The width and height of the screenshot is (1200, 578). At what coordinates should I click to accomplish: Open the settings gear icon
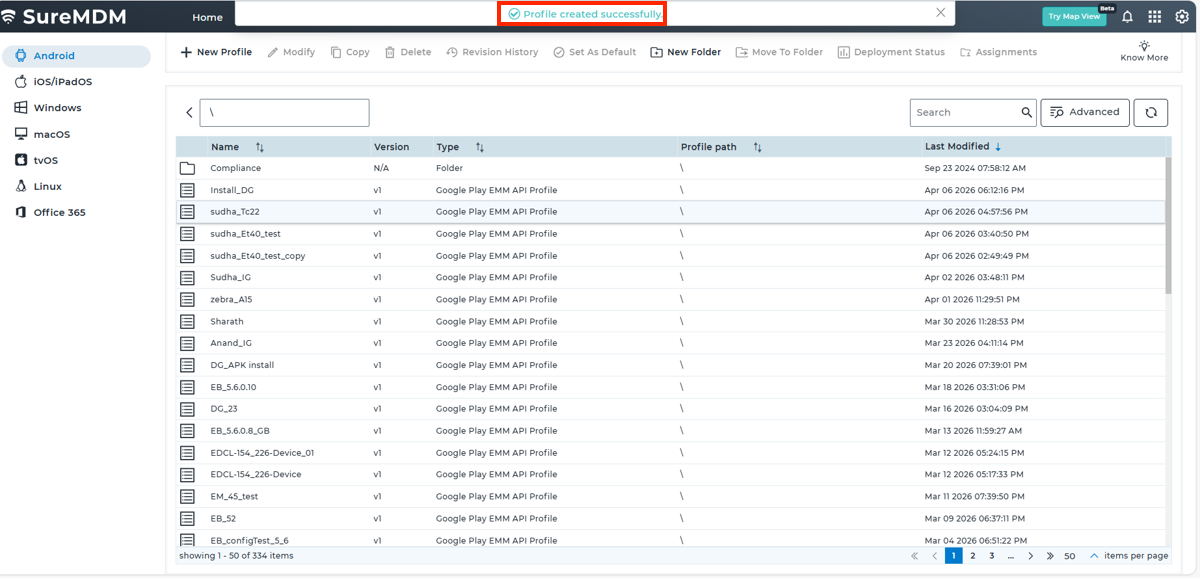tap(1182, 17)
